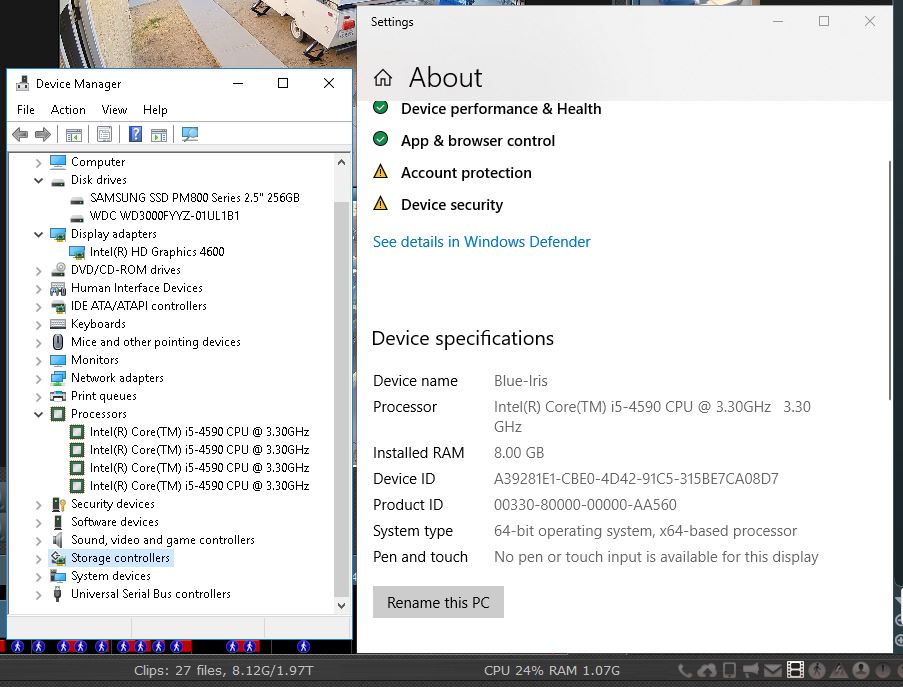This screenshot has height=687, width=903.
Task: Click Device Manager scrollbar down arrow
Action: click(x=342, y=605)
